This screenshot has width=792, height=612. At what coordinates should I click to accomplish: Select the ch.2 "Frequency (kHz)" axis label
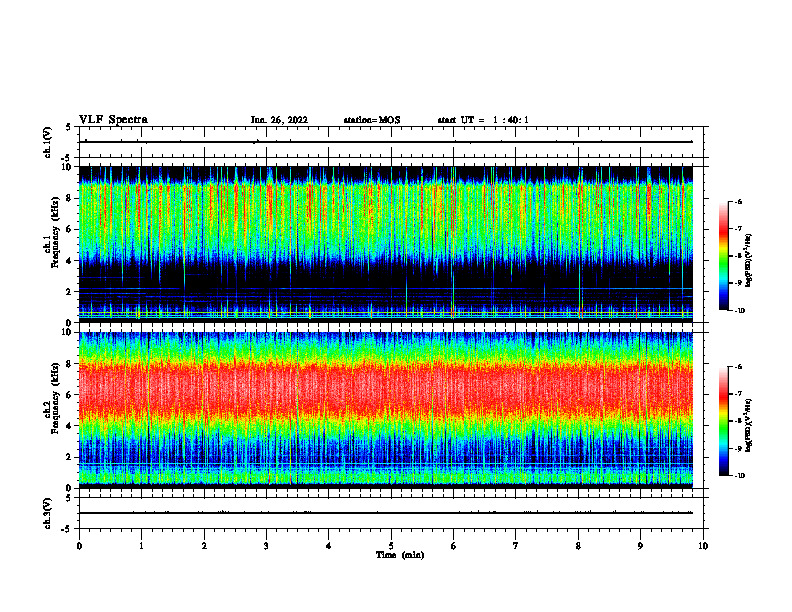click(55, 398)
